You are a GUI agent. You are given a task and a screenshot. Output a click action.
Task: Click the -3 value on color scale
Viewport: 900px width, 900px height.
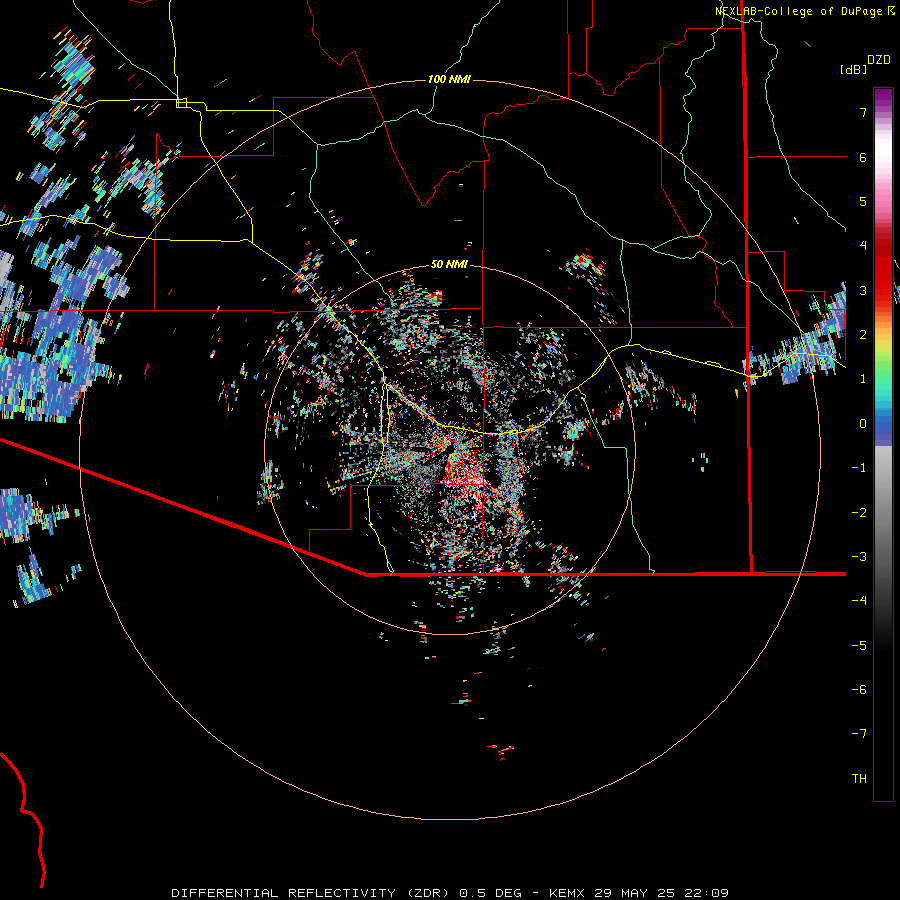[x=859, y=557]
